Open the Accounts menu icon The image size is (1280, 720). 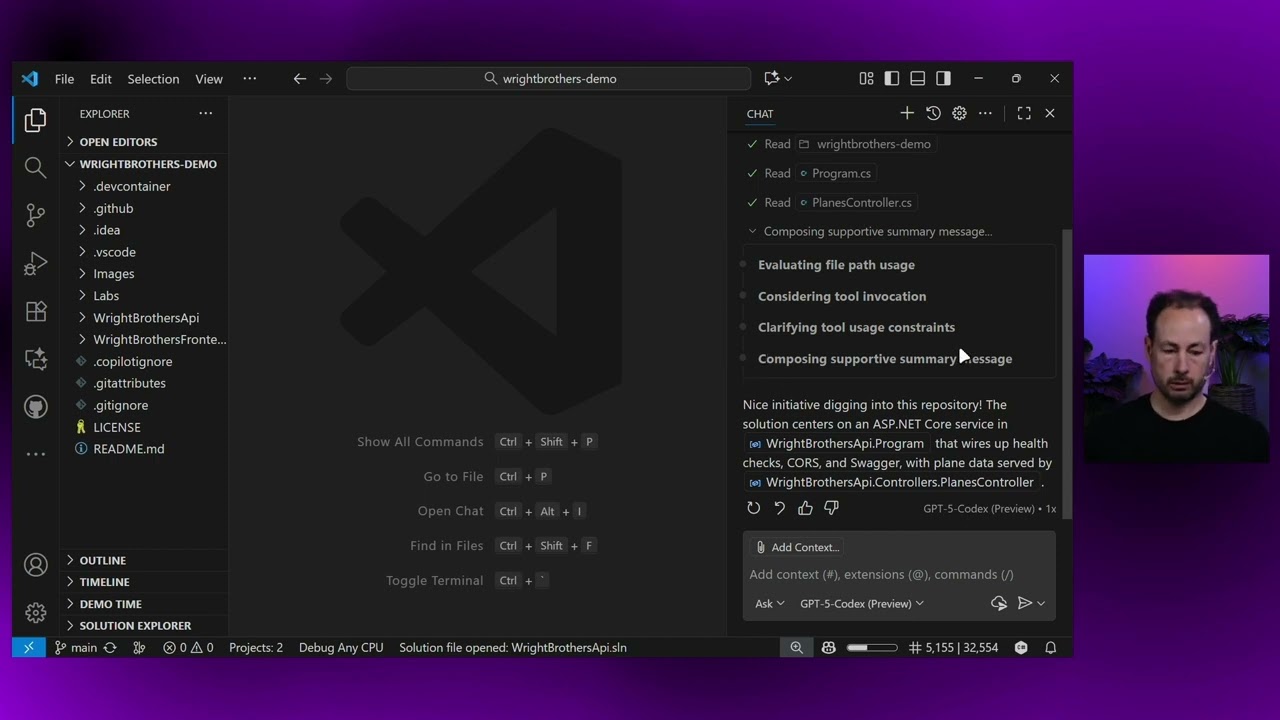[x=35, y=565]
